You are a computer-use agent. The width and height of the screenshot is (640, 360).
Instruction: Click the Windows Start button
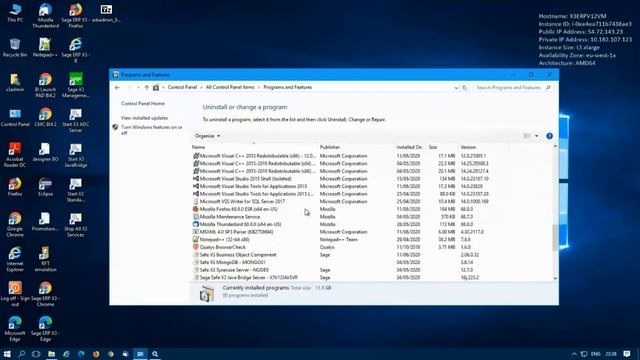7,354
